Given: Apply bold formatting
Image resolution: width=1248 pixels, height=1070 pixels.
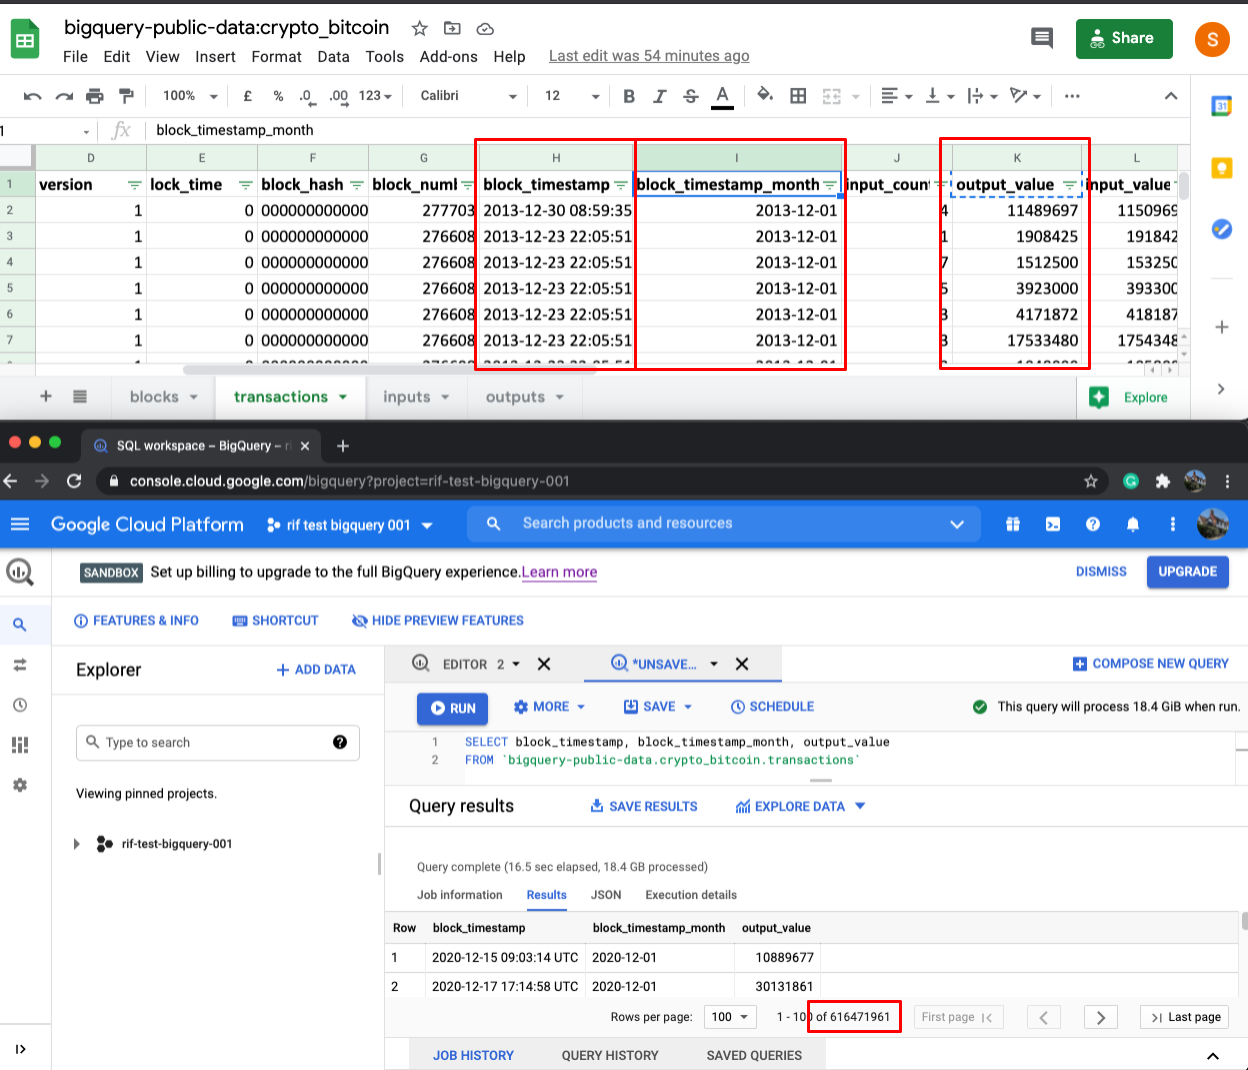Looking at the screenshot, I should pos(629,96).
